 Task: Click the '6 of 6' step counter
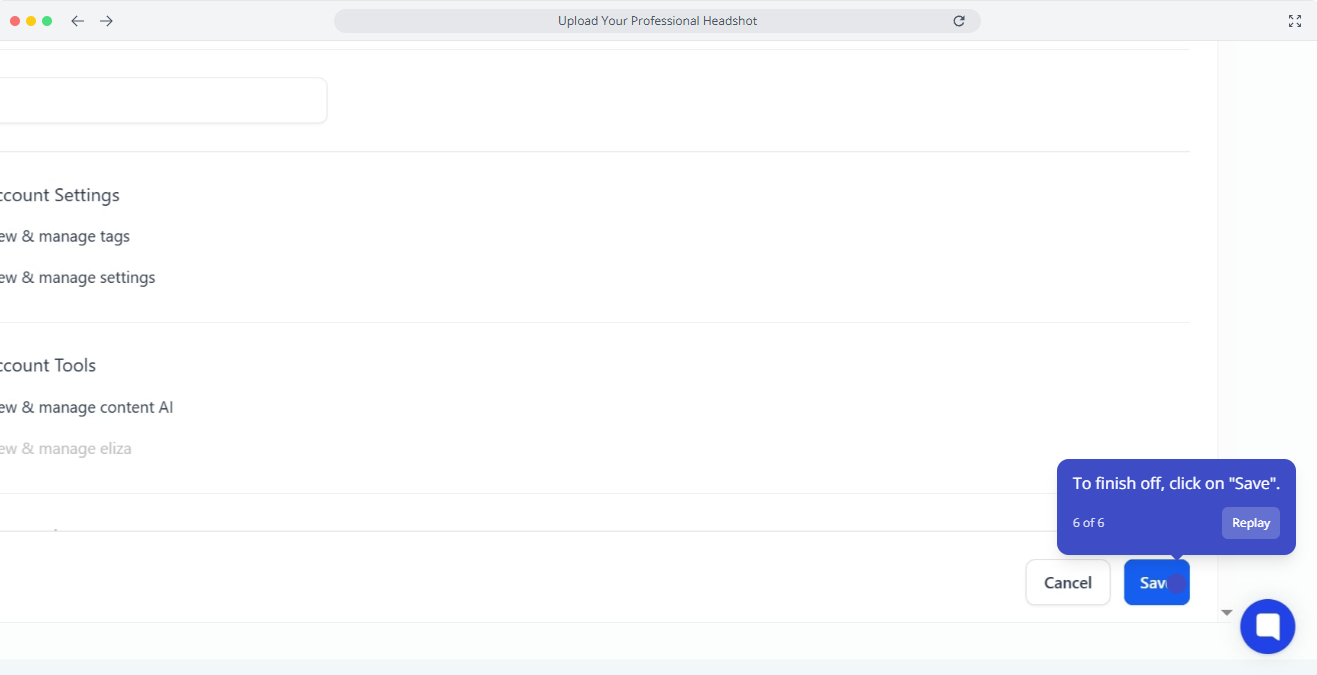1088,523
